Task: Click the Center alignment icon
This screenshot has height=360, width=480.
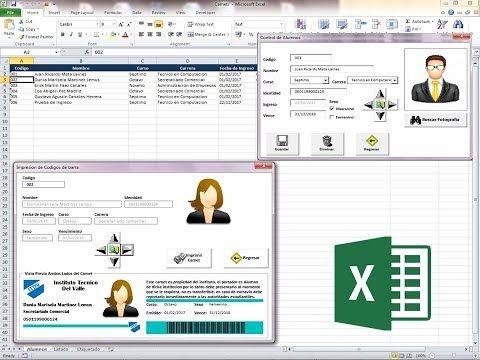Action: [x=150, y=34]
